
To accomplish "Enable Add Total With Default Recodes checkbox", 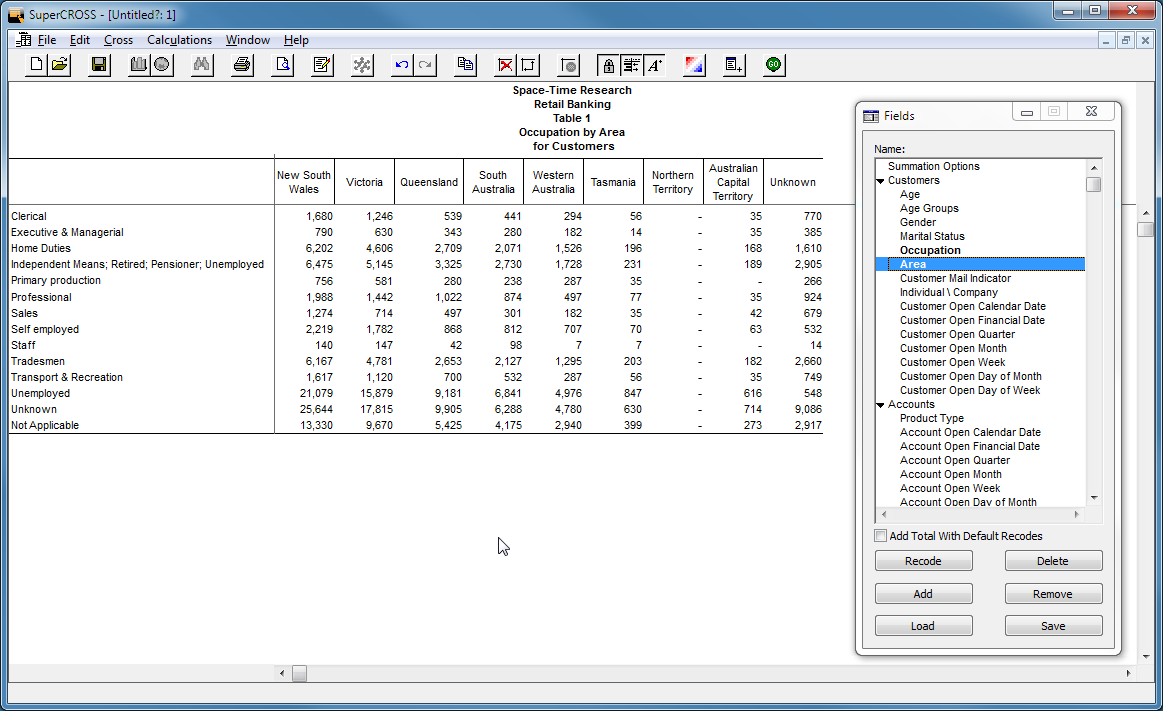I will (x=881, y=536).
